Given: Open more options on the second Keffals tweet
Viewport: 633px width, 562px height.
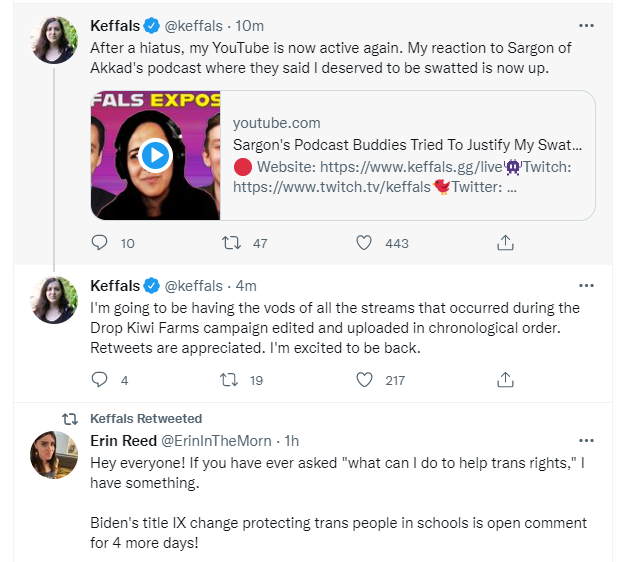Looking at the screenshot, I should point(587,286).
